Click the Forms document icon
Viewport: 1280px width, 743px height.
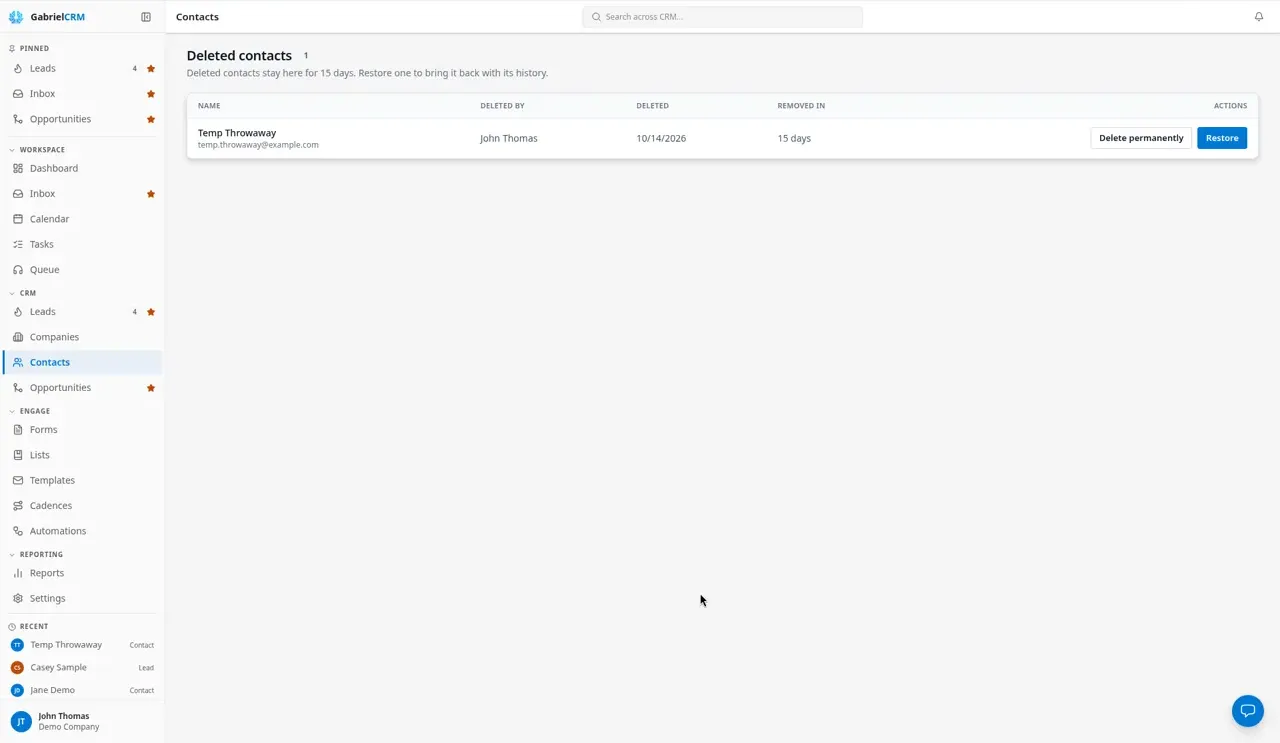click(18, 430)
